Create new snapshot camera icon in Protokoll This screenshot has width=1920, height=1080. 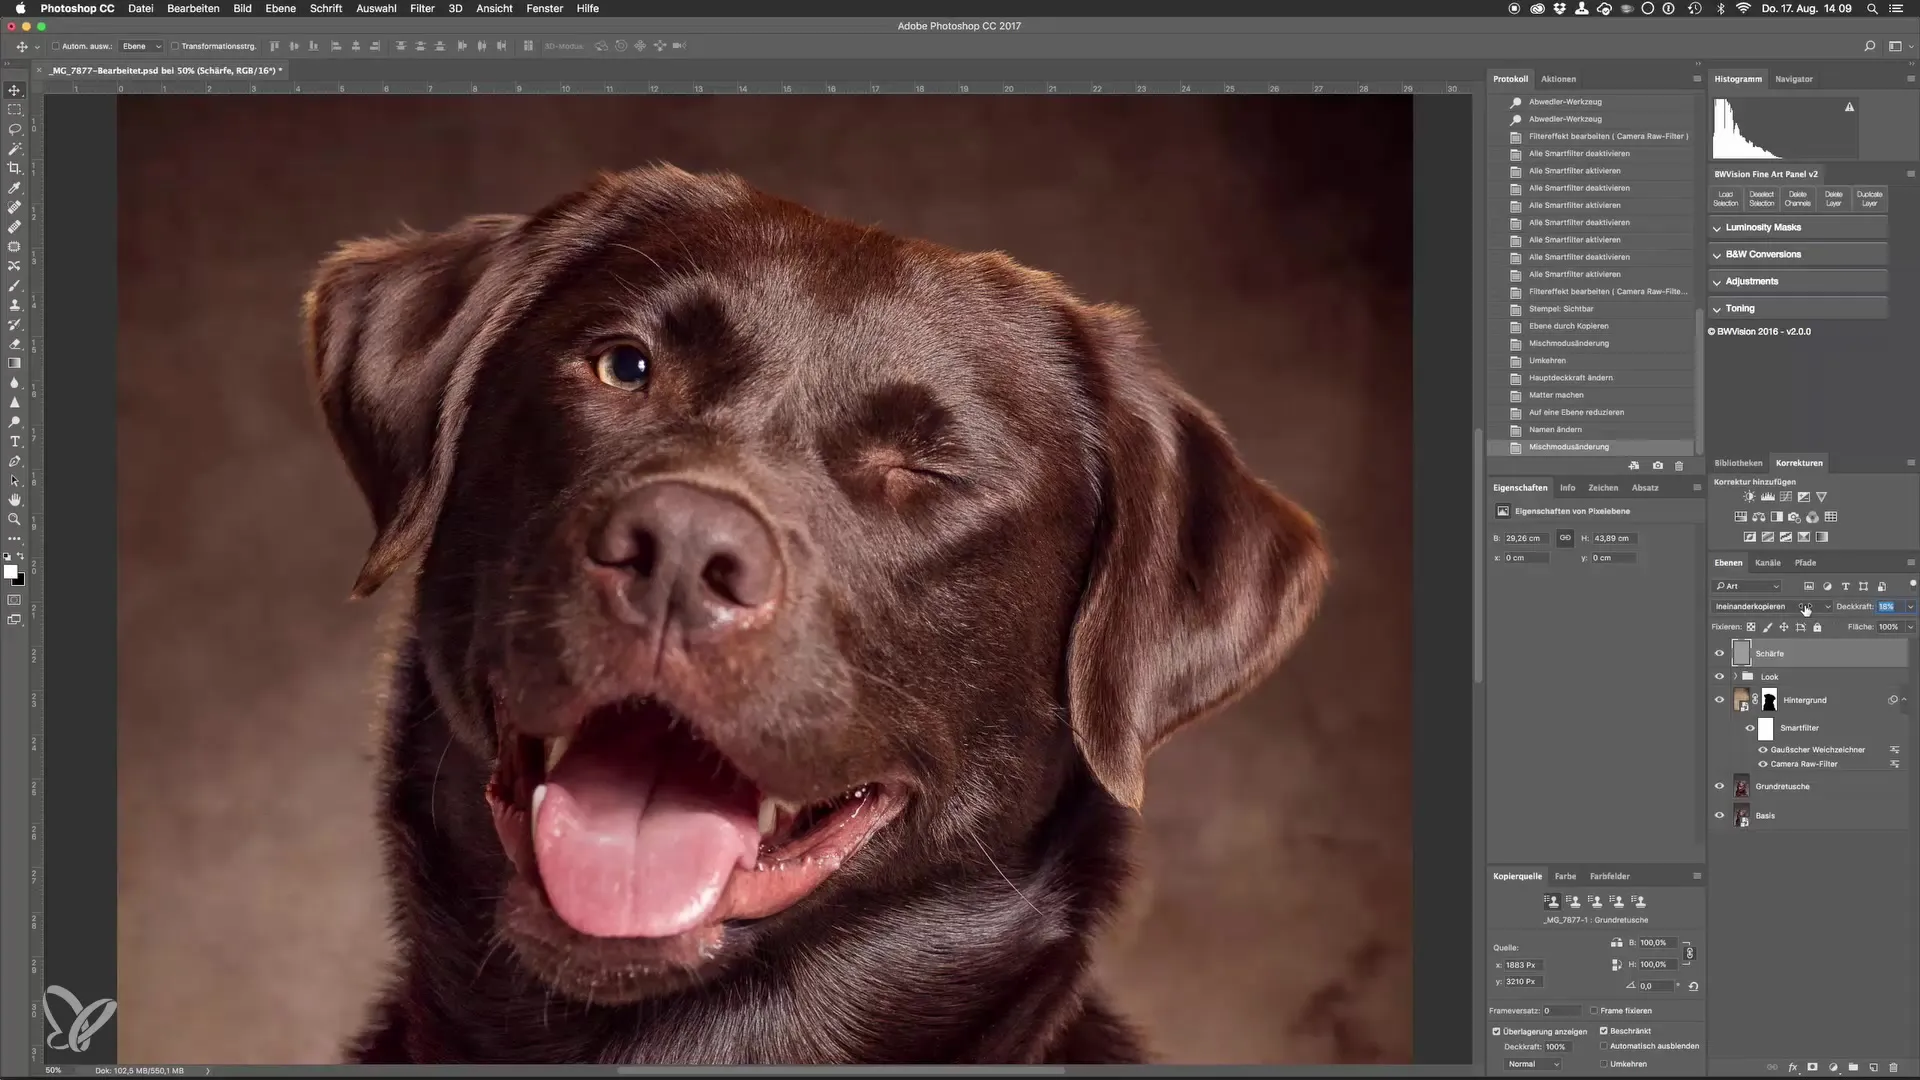click(1657, 466)
